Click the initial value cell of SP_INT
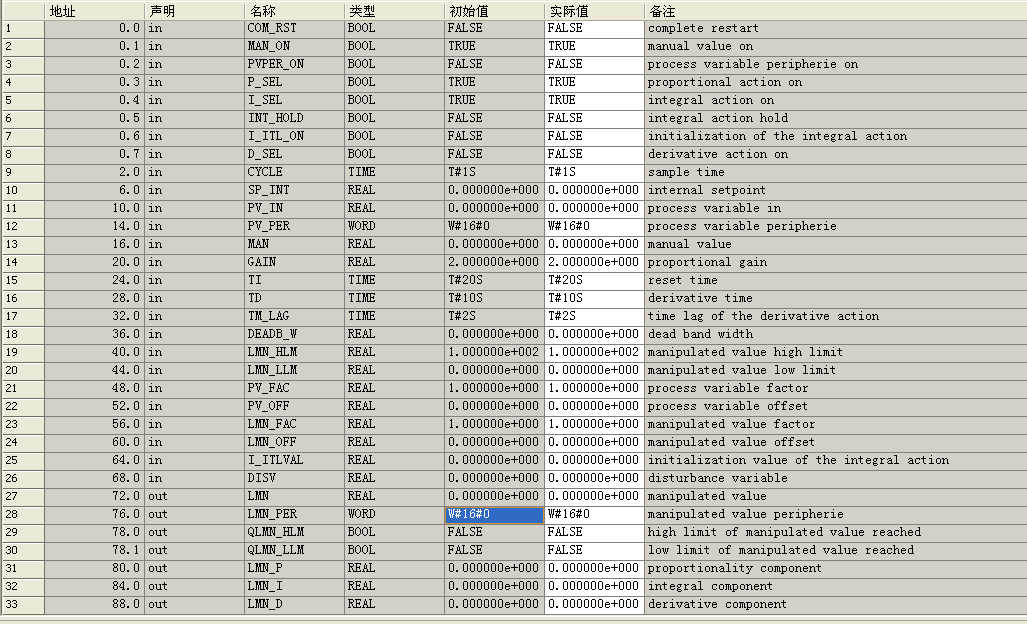 (494, 190)
